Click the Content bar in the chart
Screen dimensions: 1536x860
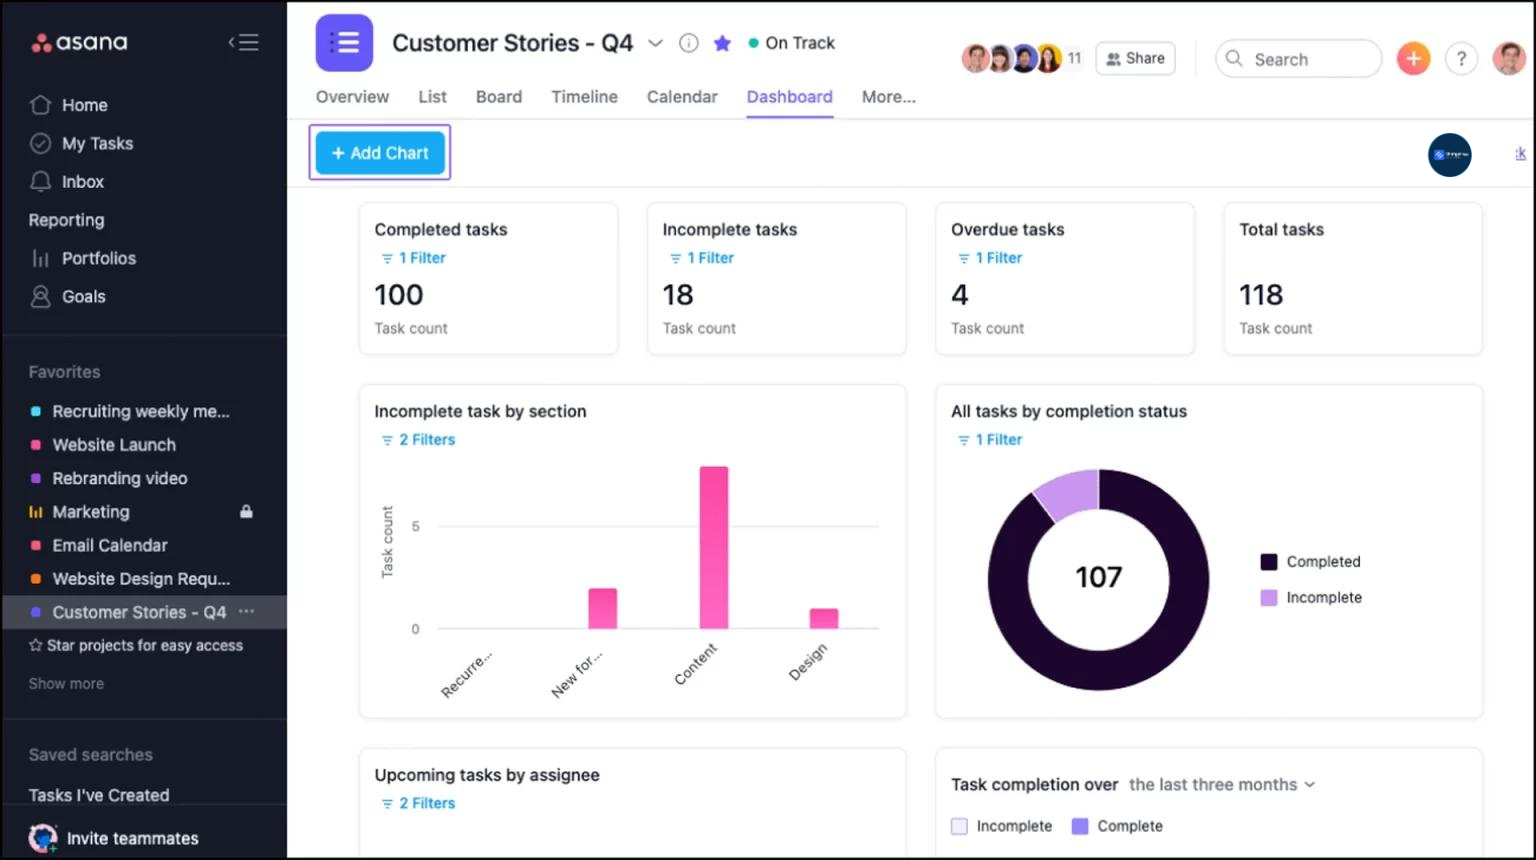(x=714, y=547)
